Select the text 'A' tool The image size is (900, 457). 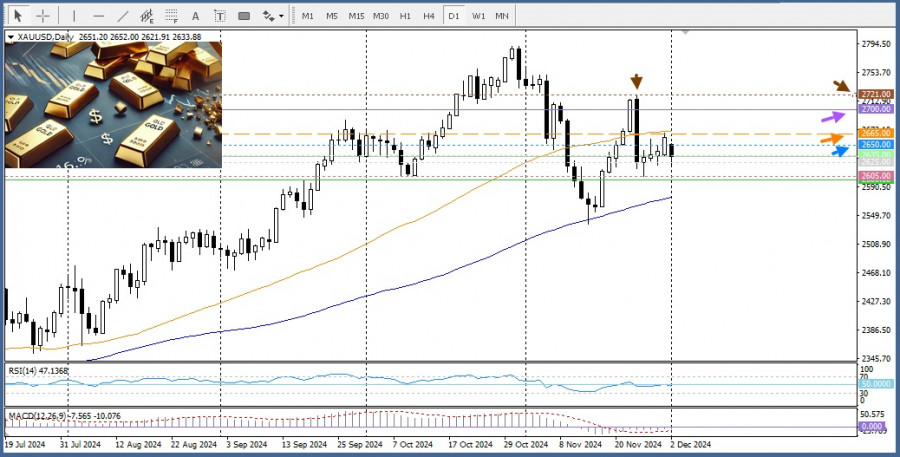[194, 16]
